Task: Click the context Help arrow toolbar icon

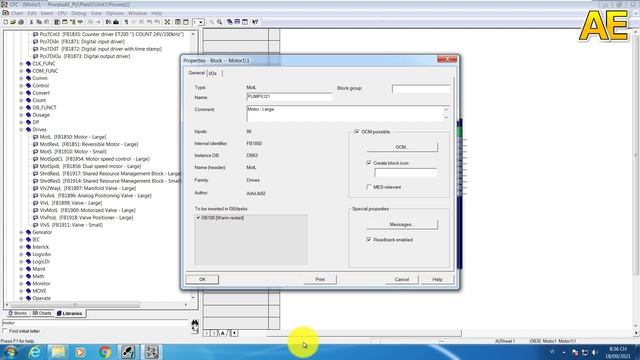Action: point(255,22)
